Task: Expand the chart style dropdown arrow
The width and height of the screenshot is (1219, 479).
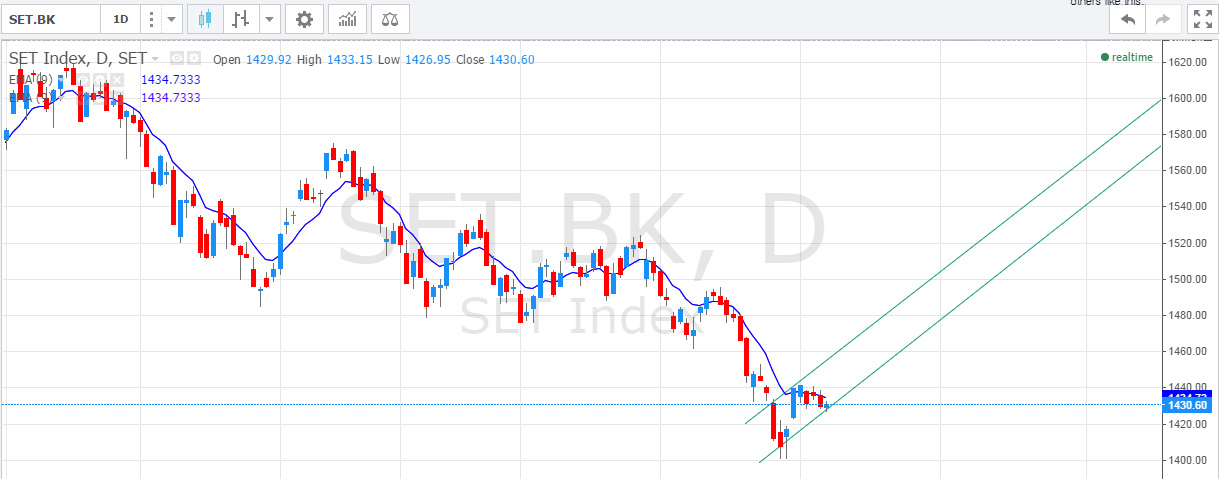Action: point(270,19)
